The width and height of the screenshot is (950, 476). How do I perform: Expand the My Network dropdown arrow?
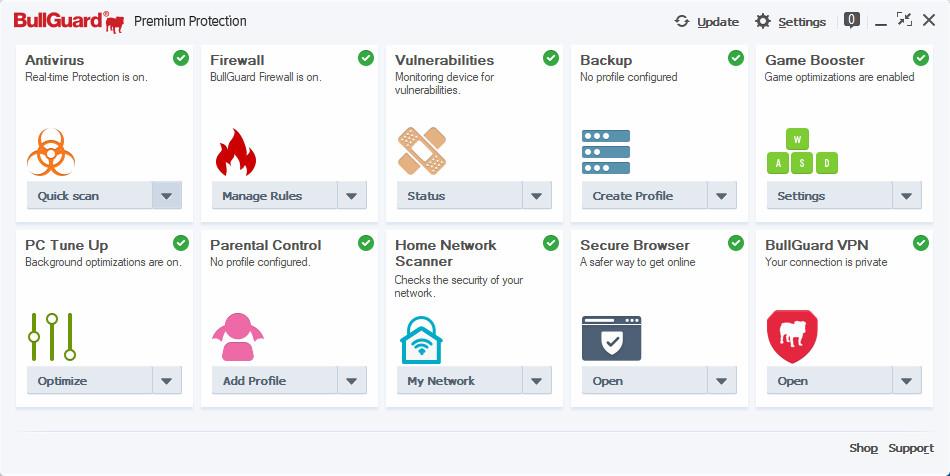pyautogui.click(x=537, y=381)
